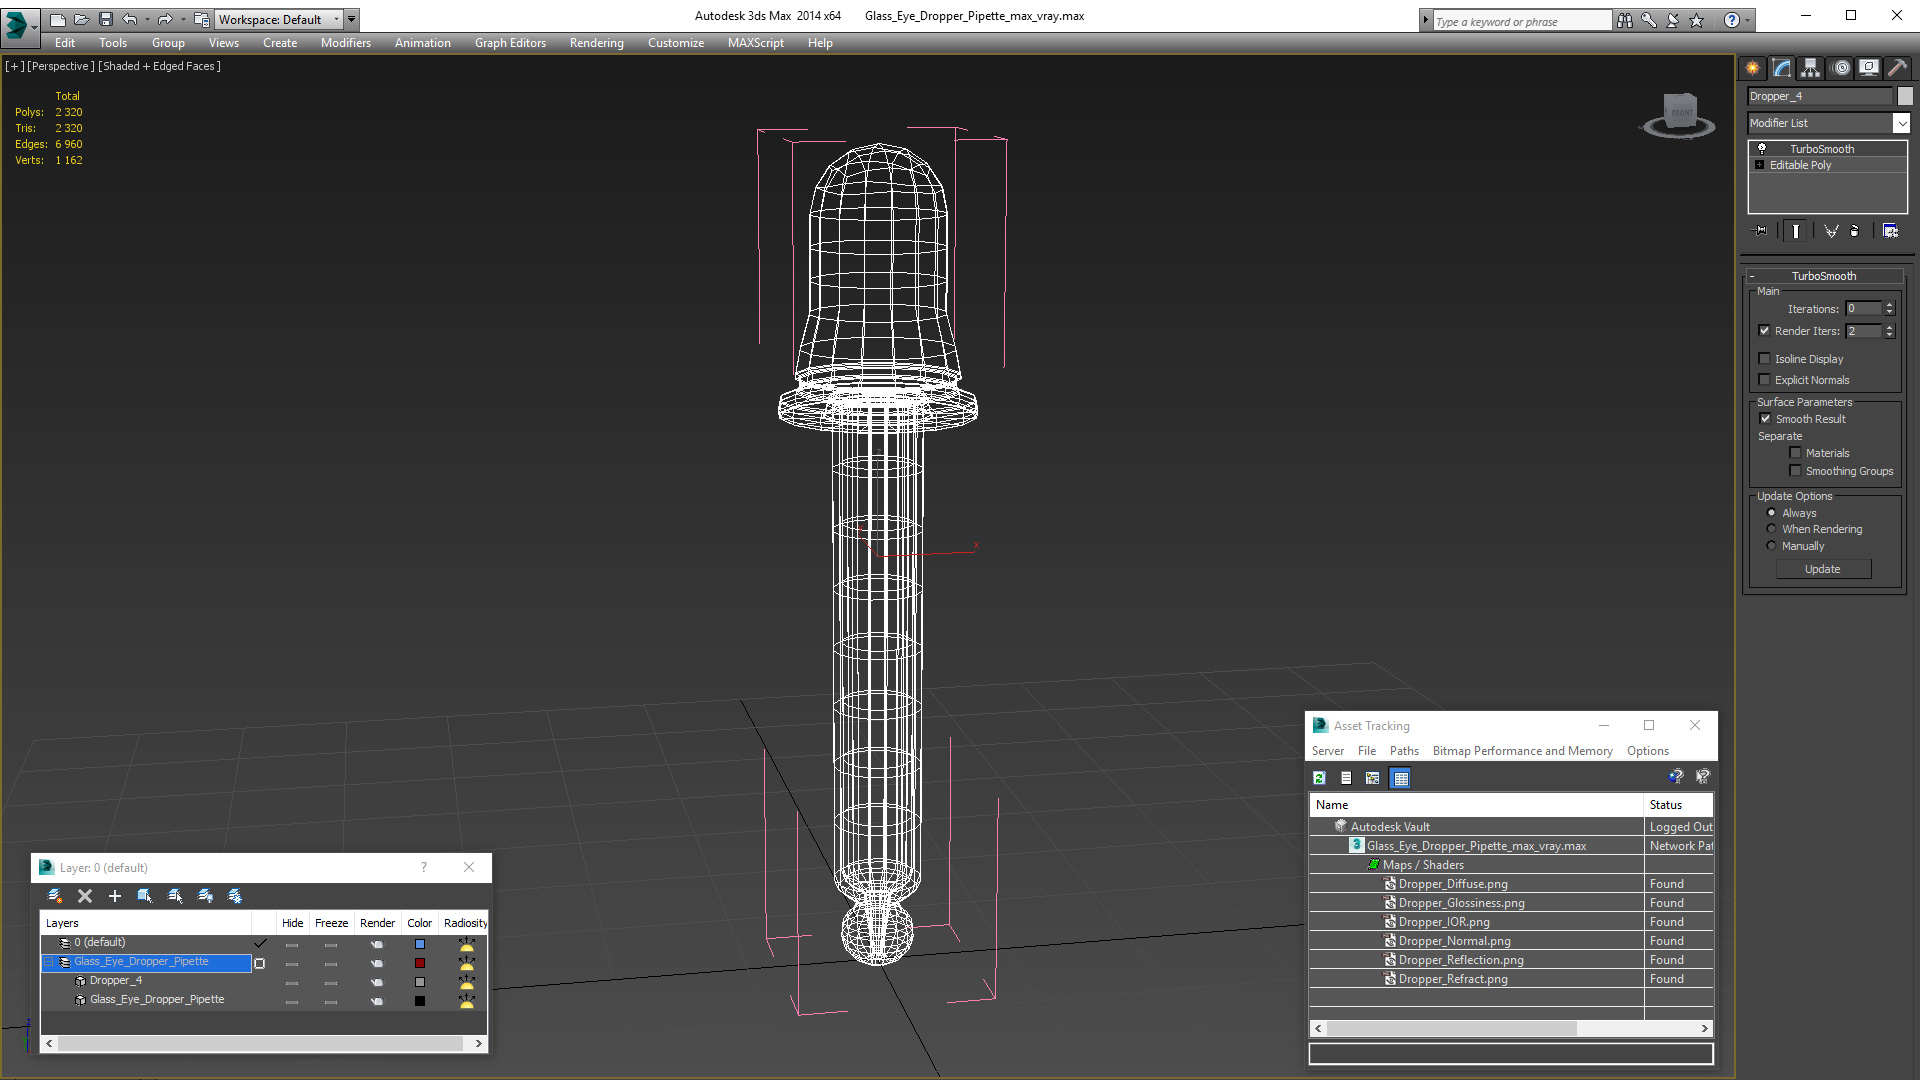Enable Separate by Materials checkbox

1795,453
